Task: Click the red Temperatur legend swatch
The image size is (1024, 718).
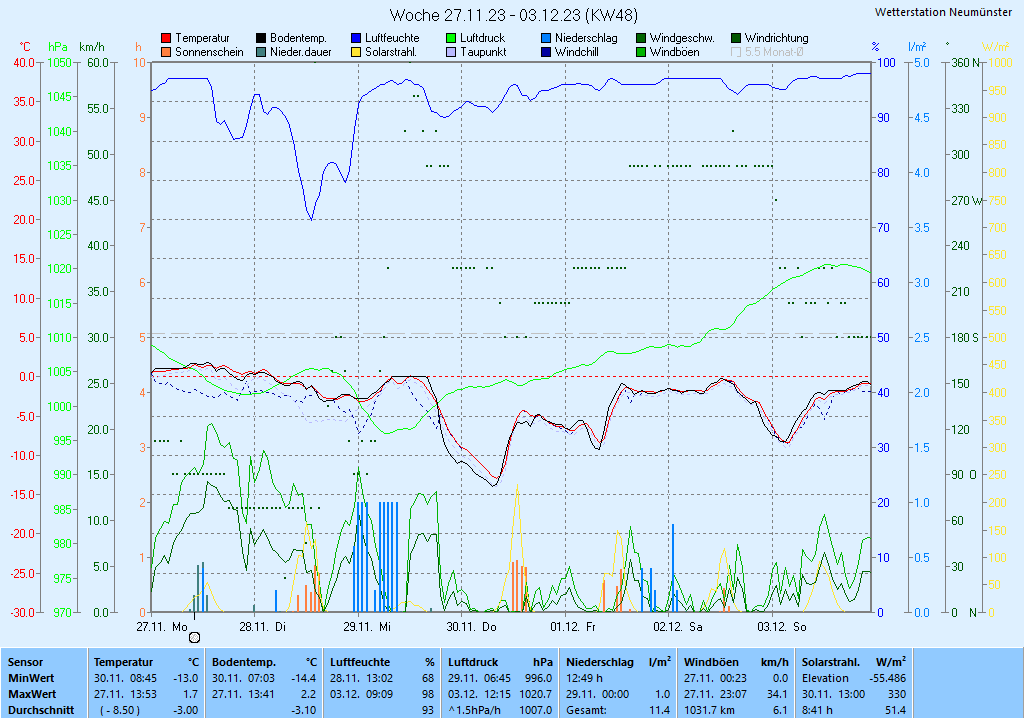Action: coord(166,39)
